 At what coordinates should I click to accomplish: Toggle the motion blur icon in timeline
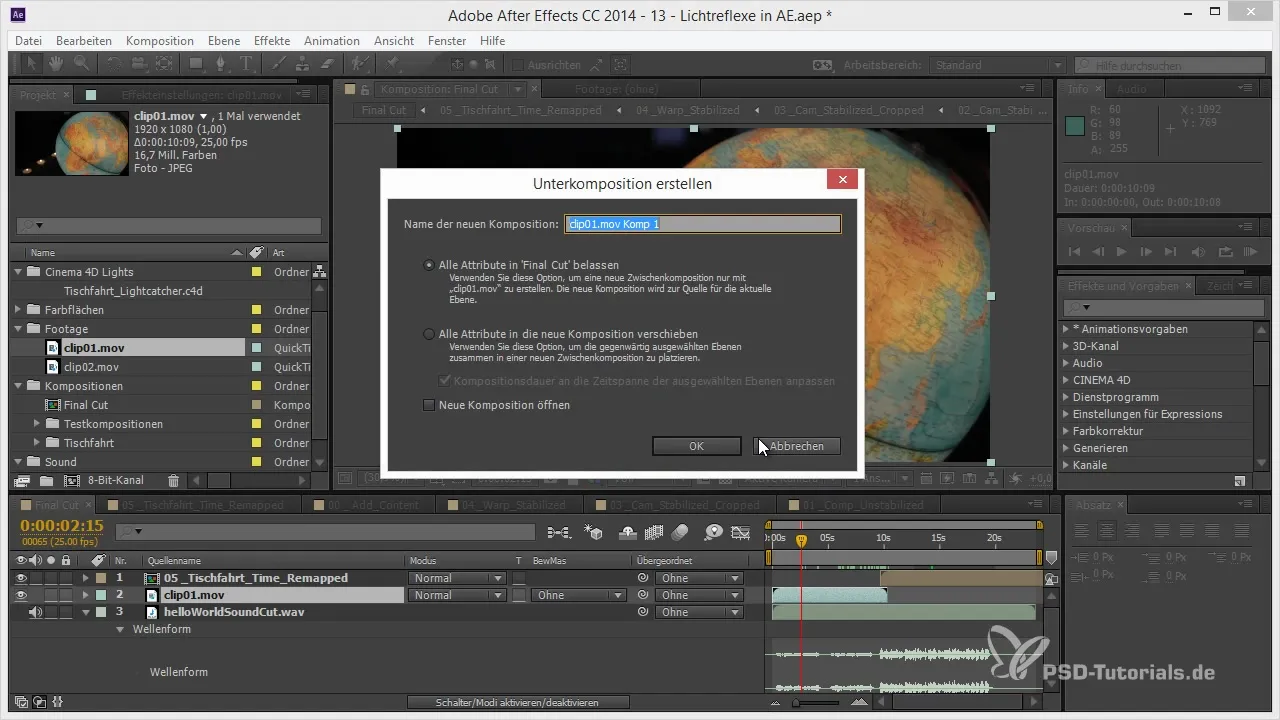pyautogui.click(x=680, y=532)
